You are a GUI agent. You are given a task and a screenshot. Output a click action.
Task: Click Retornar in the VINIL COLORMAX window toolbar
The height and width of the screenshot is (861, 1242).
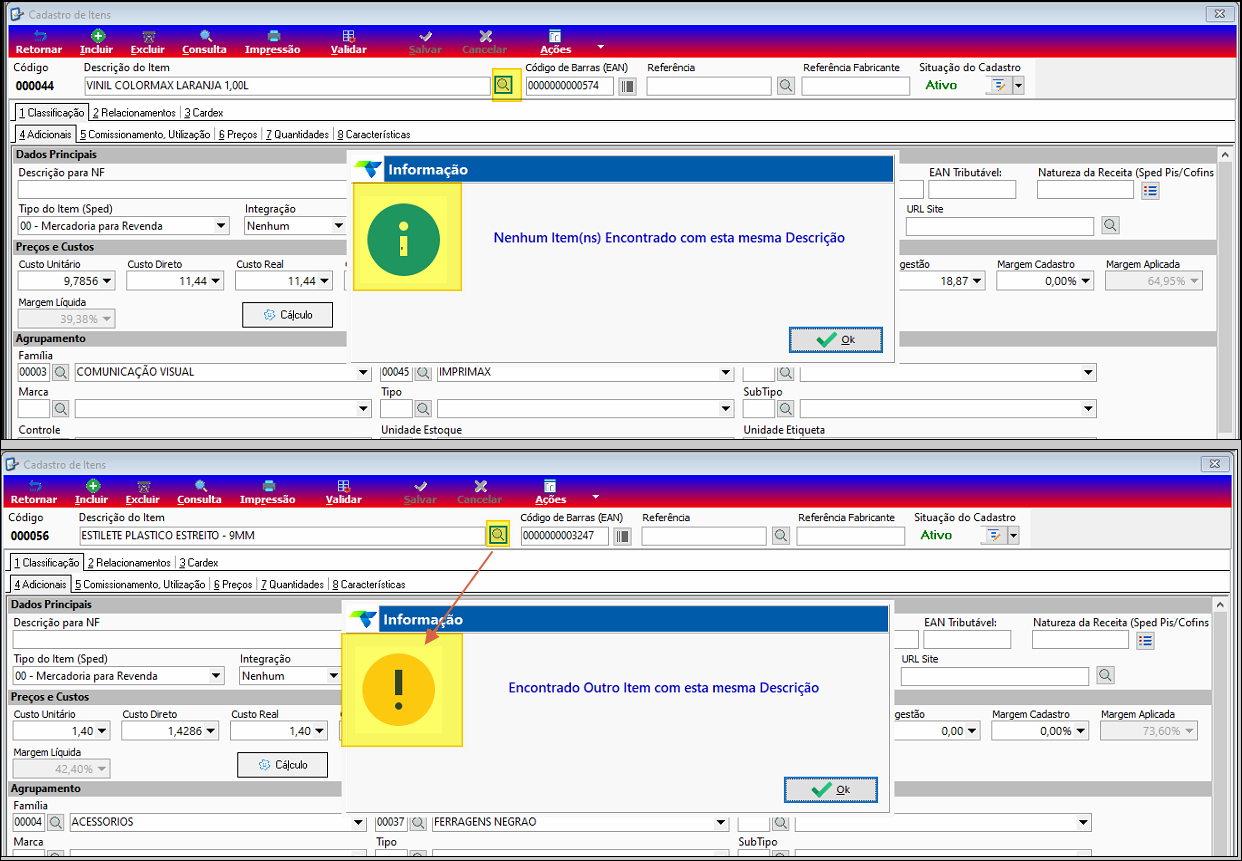point(39,42)
